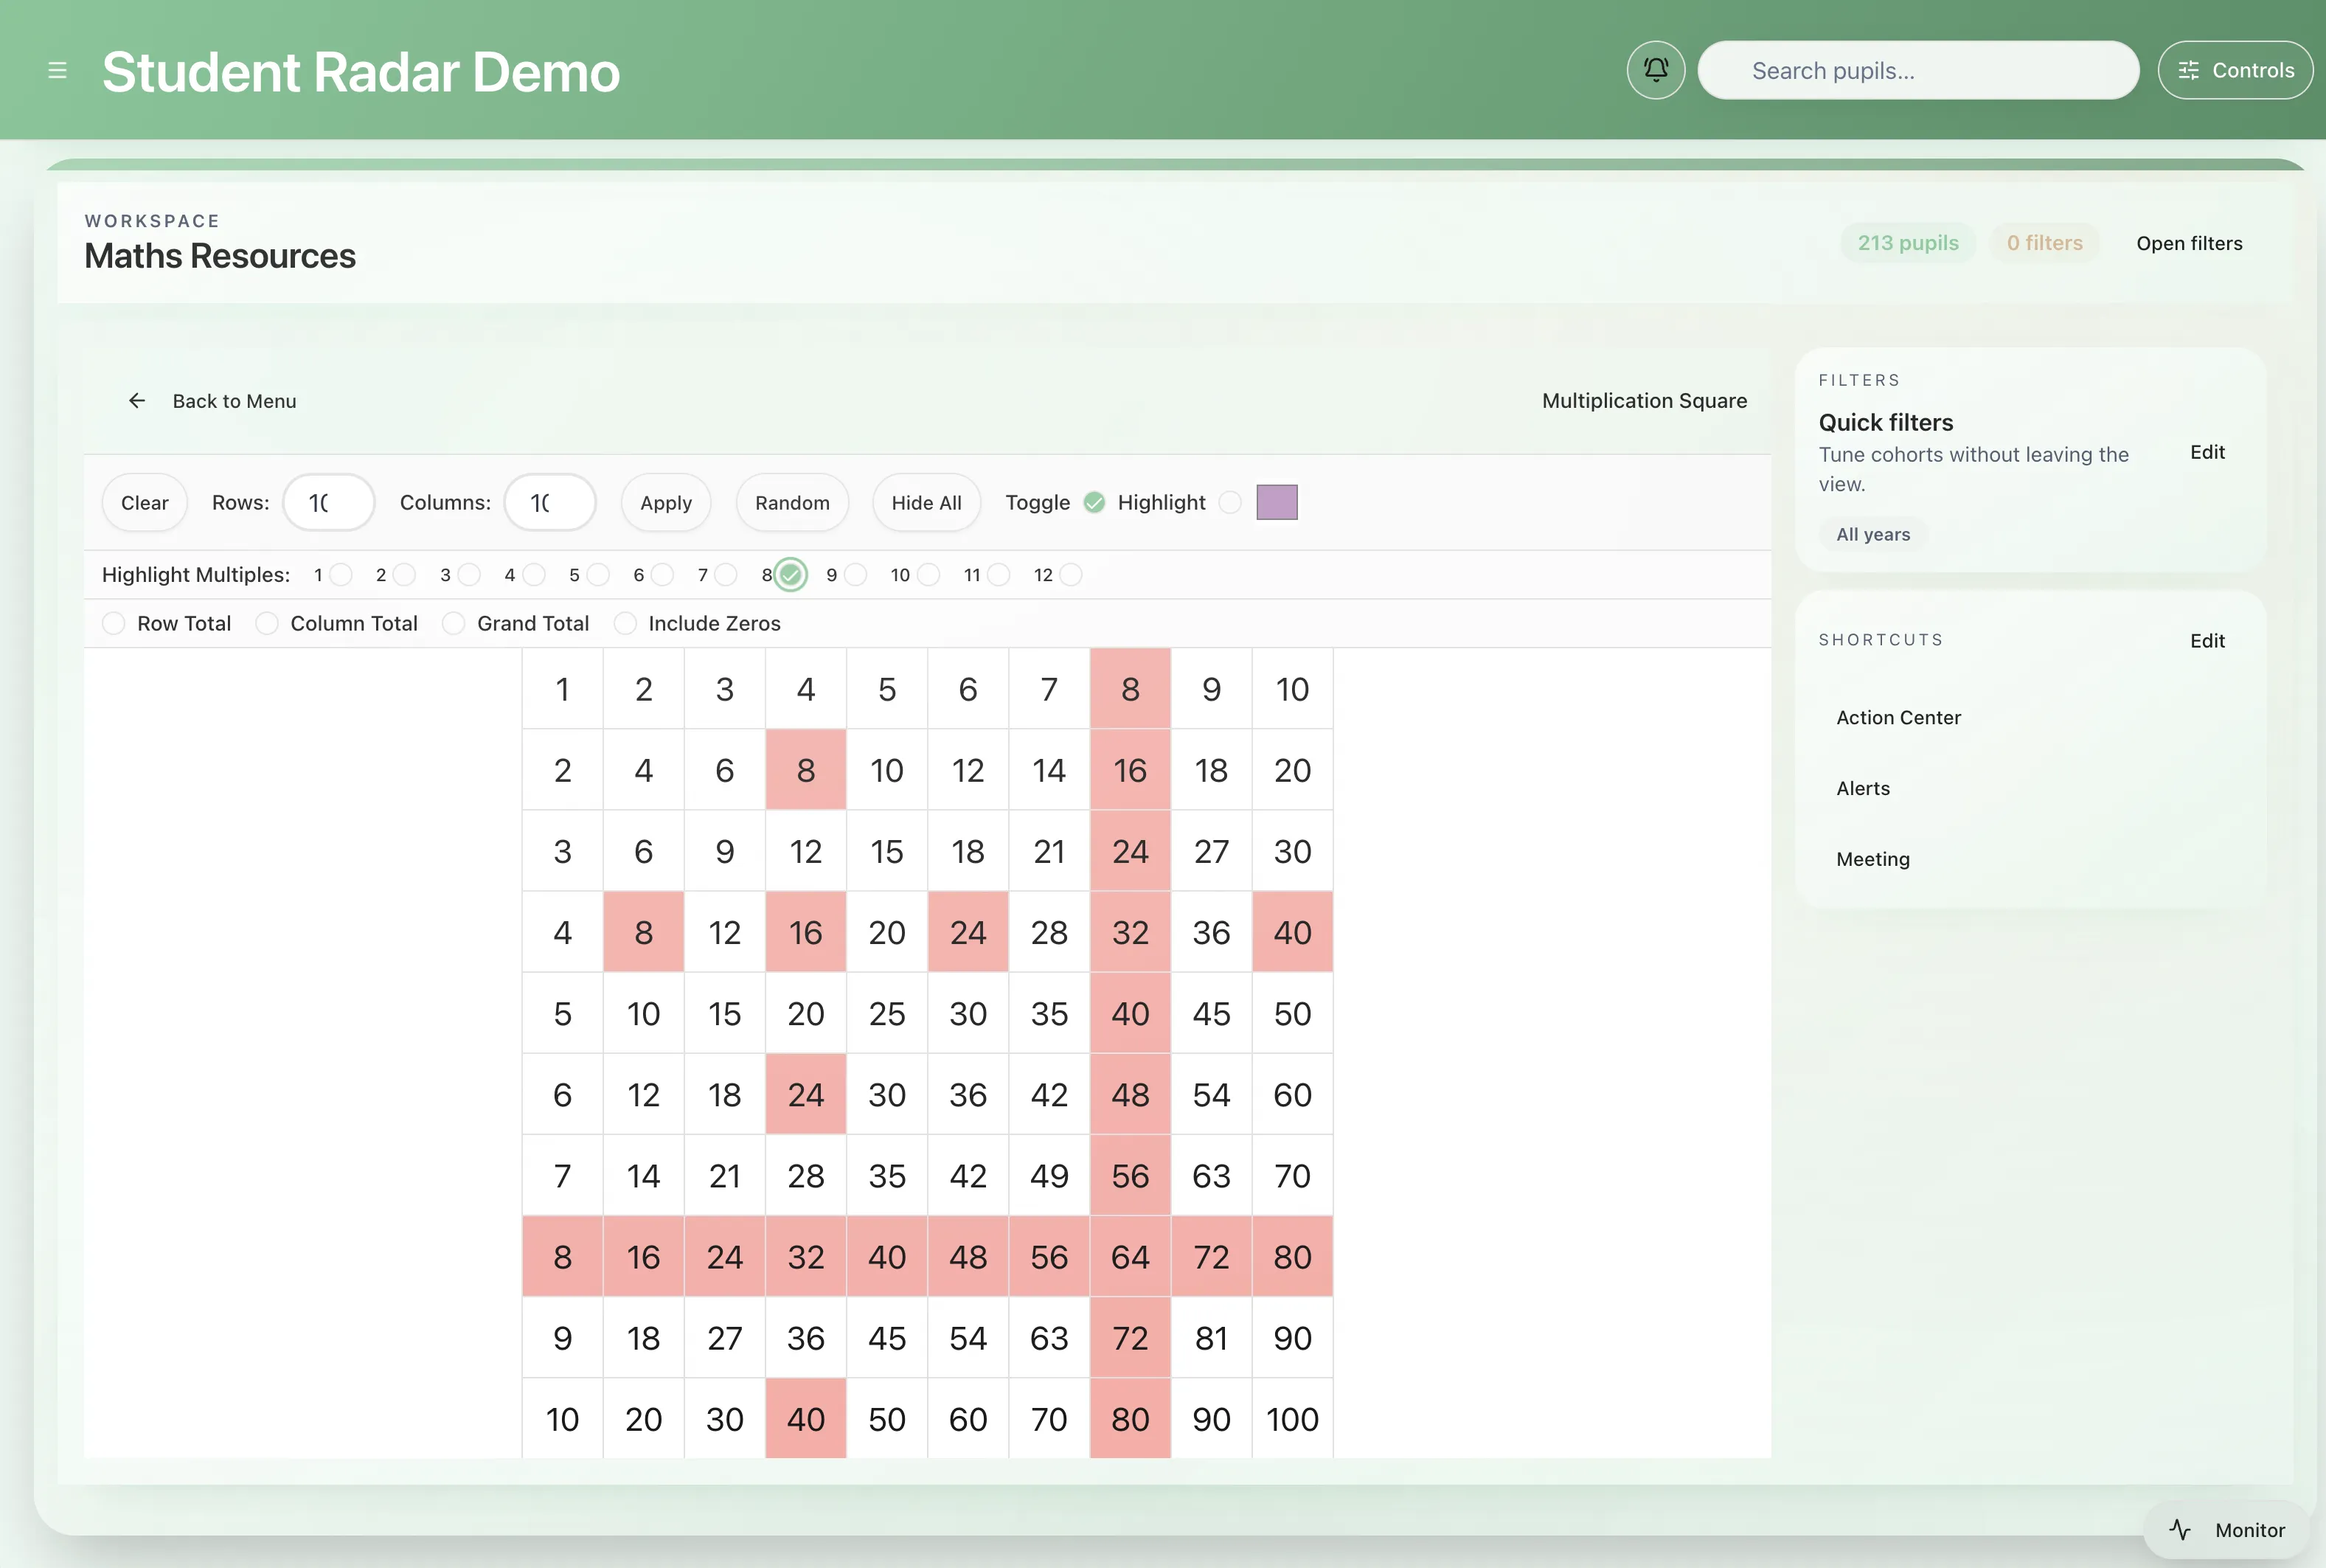Go to Alerts shortcut
The image size is (2326, 1568).
coord(1863,788)
